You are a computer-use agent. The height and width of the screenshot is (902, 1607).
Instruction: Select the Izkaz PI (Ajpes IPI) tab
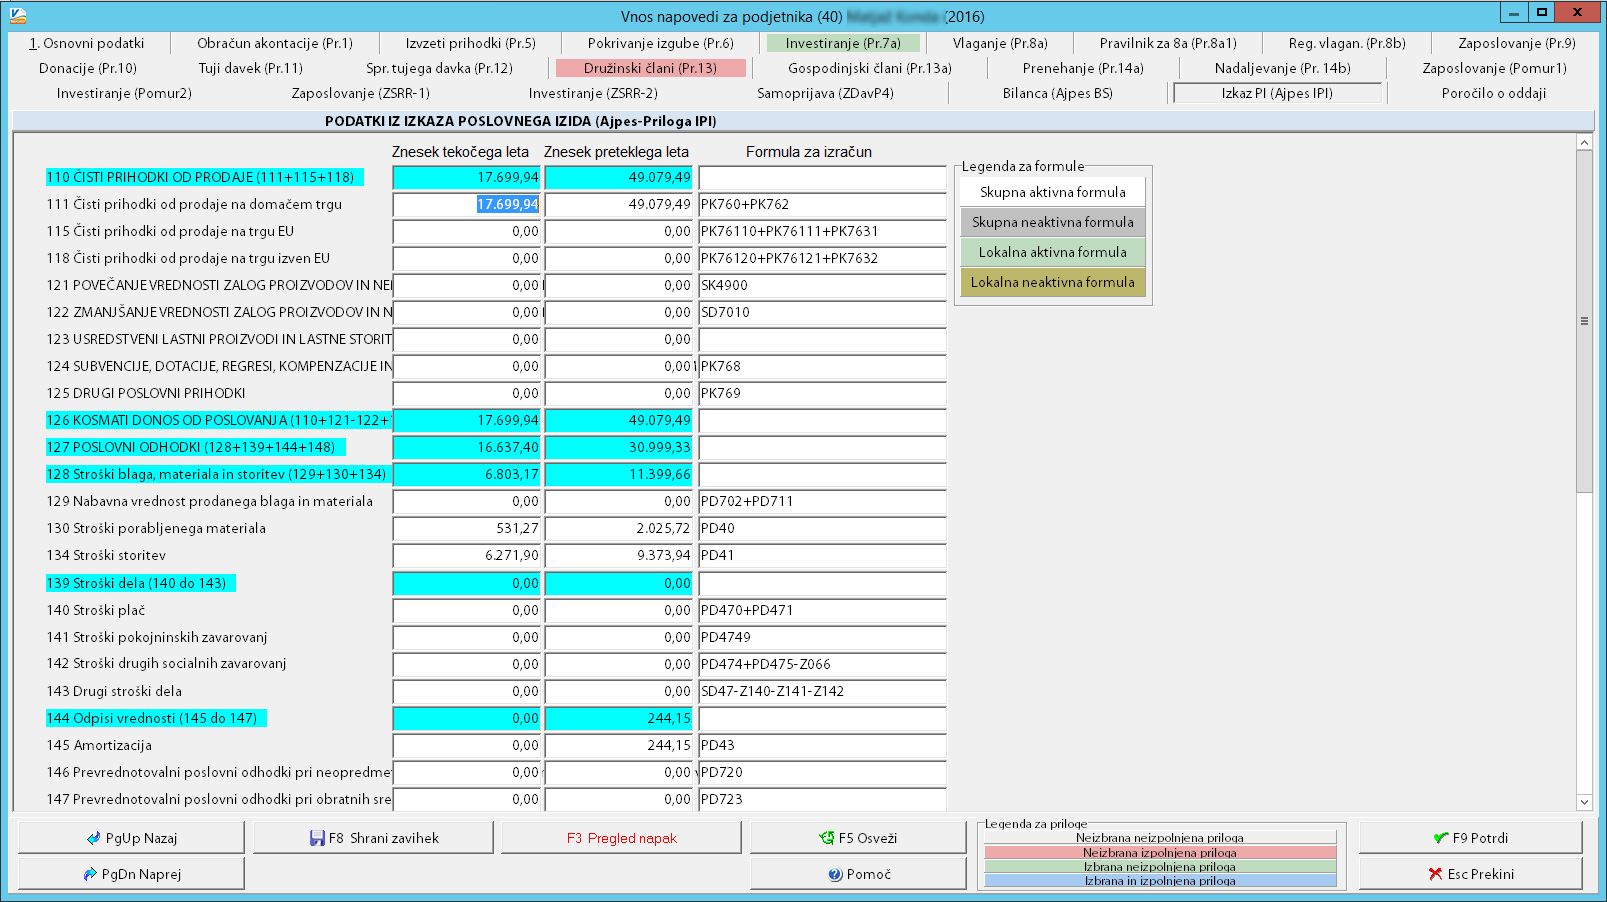click(1277, 93)
